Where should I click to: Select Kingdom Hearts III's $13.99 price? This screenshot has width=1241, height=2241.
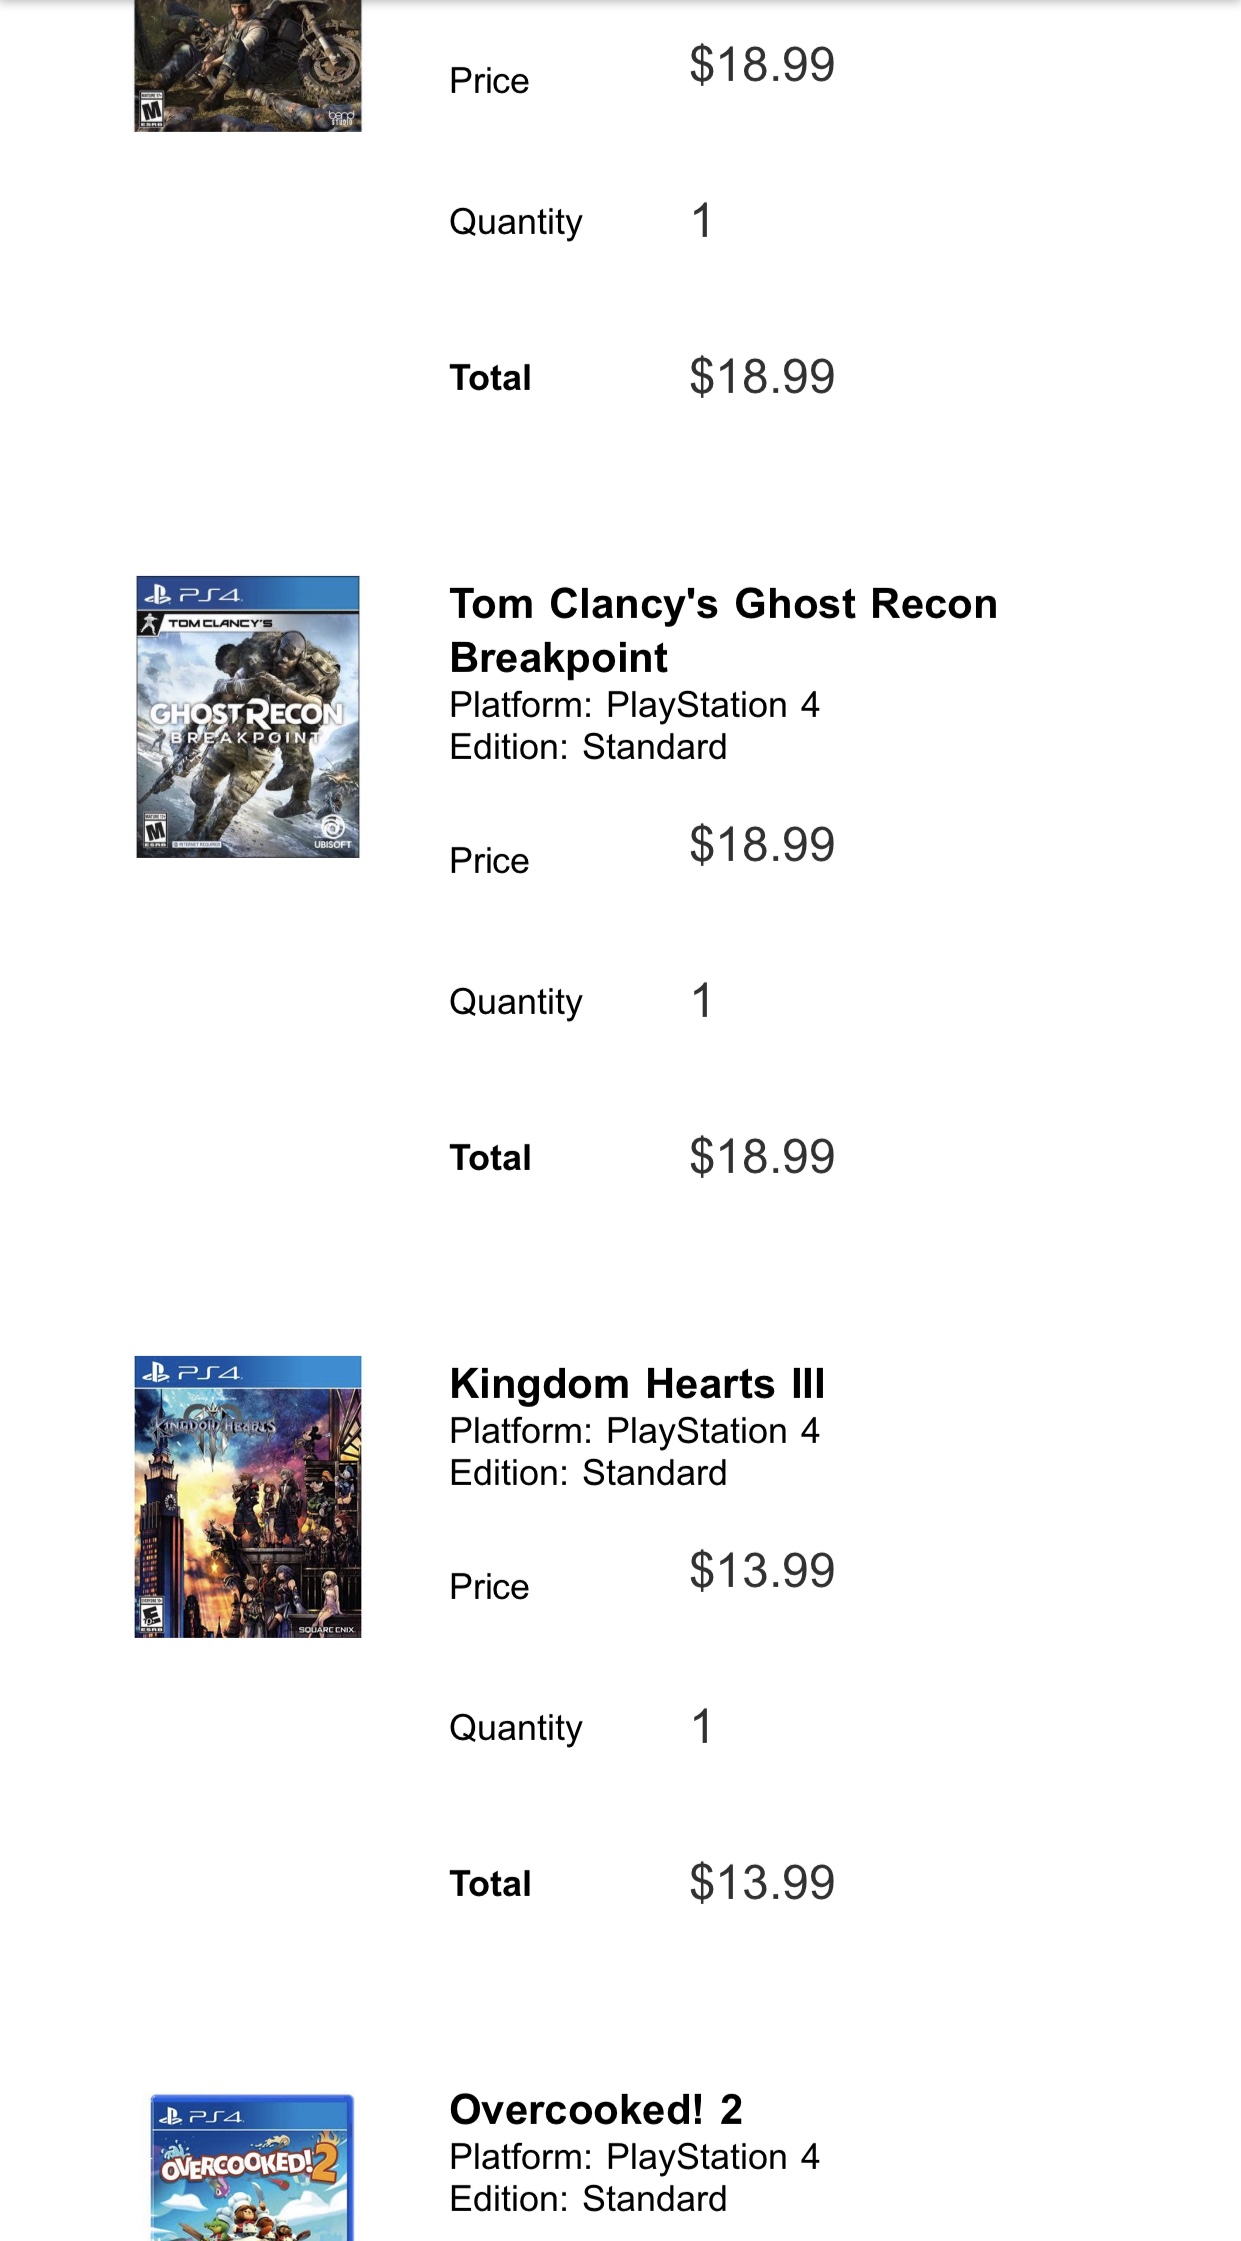762,1571
